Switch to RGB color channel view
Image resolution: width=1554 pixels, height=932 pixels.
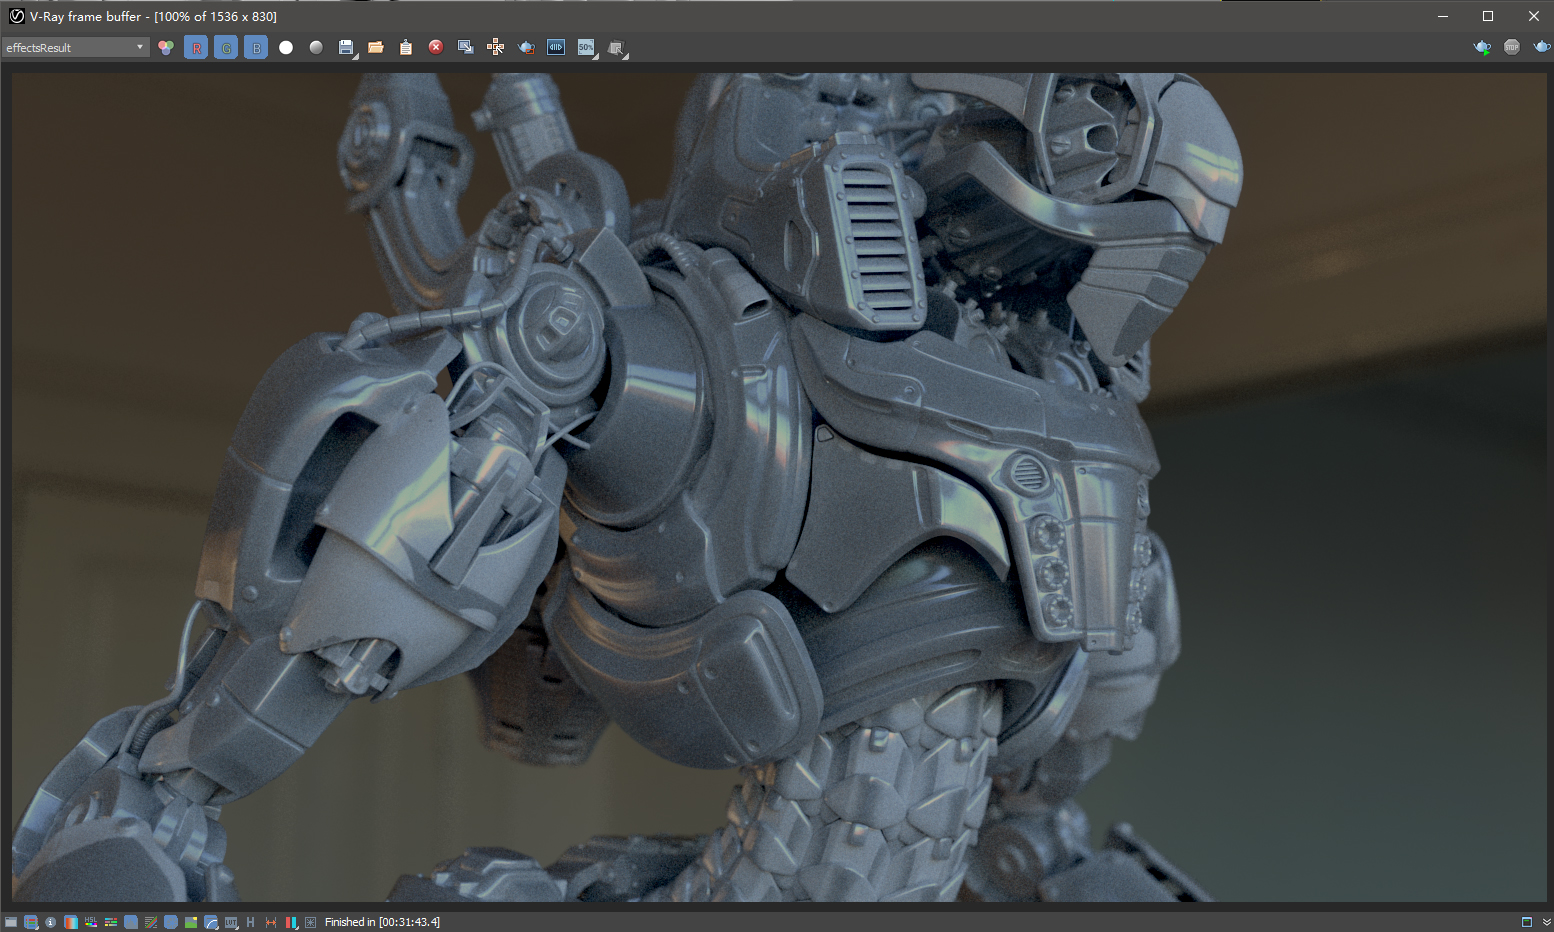click(x=166, y=47)
